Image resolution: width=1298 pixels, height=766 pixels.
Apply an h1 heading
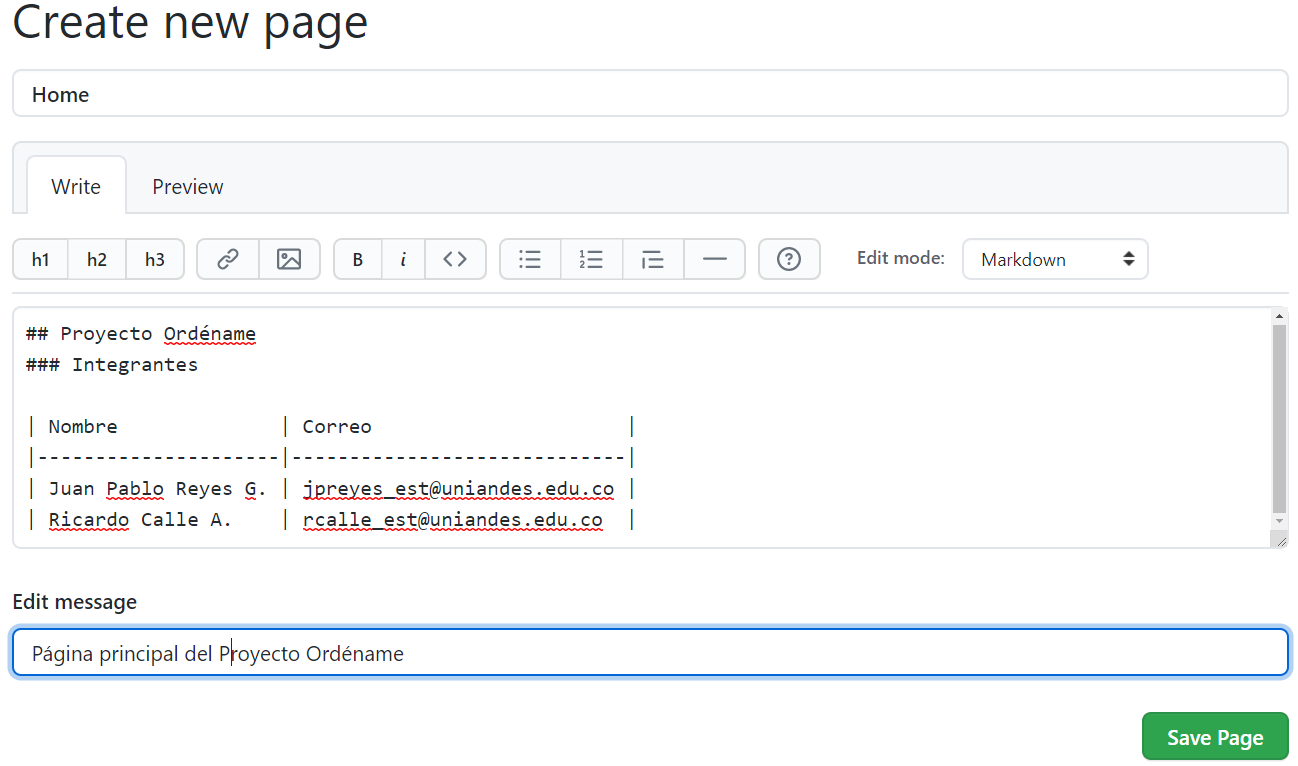coord(40,259)
